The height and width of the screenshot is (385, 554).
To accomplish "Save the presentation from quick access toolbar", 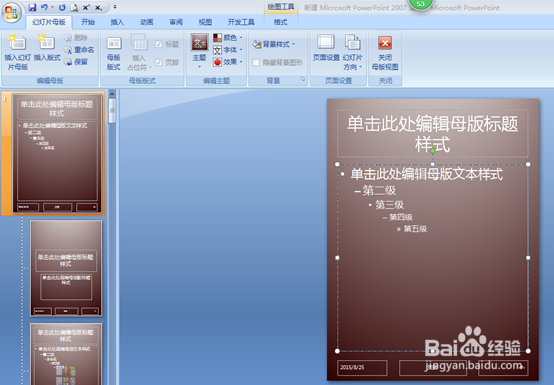I will click(32, 7).
